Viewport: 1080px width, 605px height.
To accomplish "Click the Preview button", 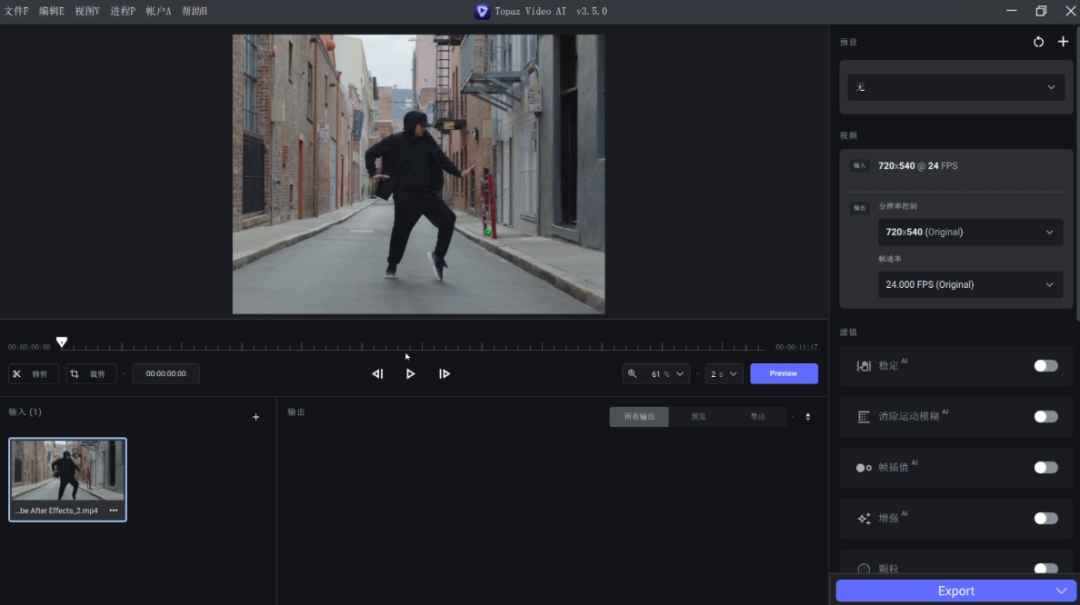I will tap(783, 374).
